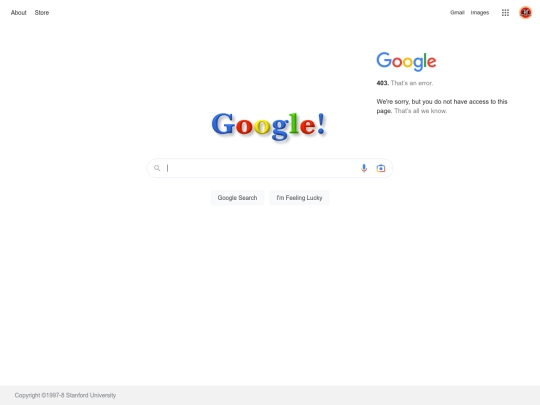The image size is (540, 405).
Task: Open the account profile avatar
Action: [526, 13]
